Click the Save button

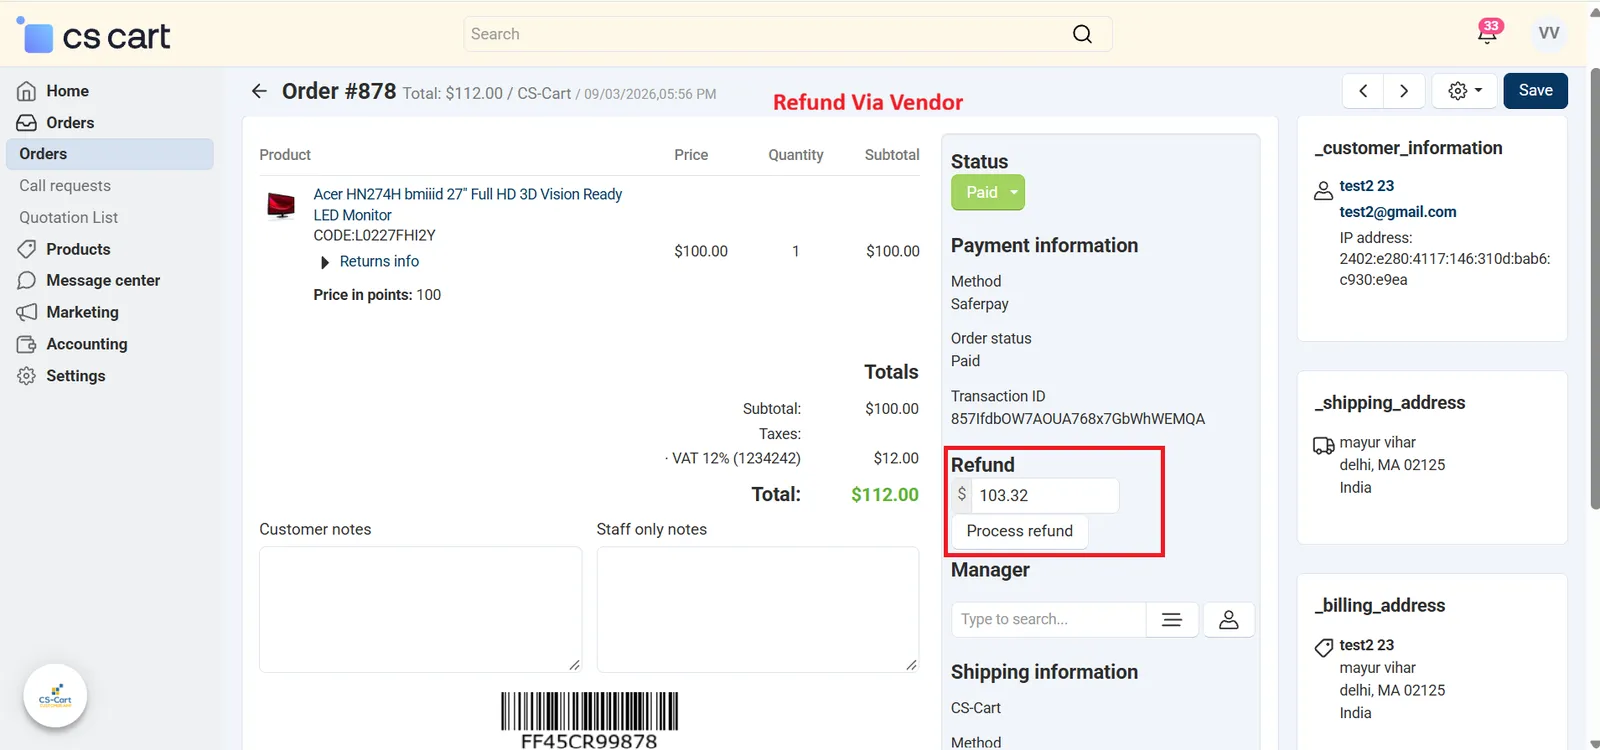[x=1536, y=91]
